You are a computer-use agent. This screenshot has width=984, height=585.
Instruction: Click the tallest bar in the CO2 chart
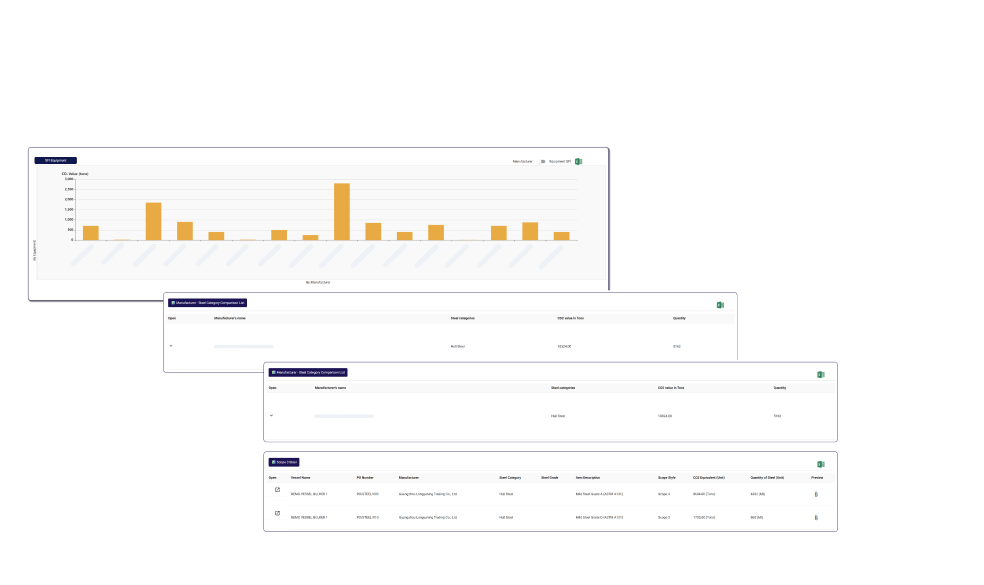click(342, 212)
